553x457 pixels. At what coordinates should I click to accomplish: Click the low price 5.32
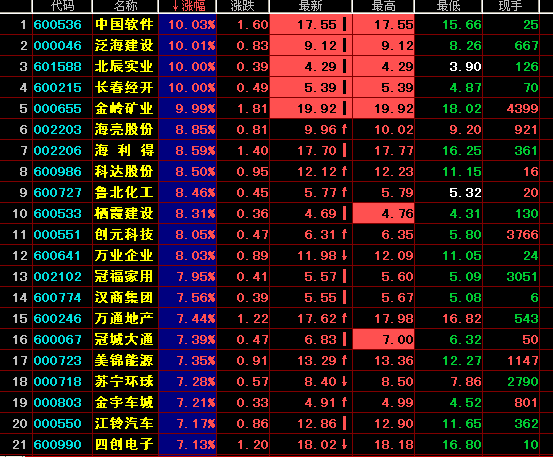(465, 193)
